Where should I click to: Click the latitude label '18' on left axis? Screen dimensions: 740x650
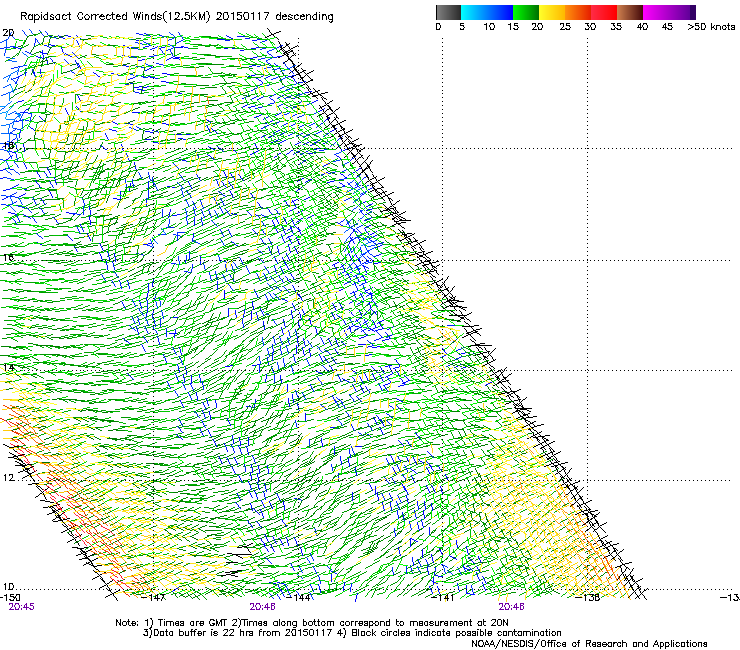coord(8,145)
